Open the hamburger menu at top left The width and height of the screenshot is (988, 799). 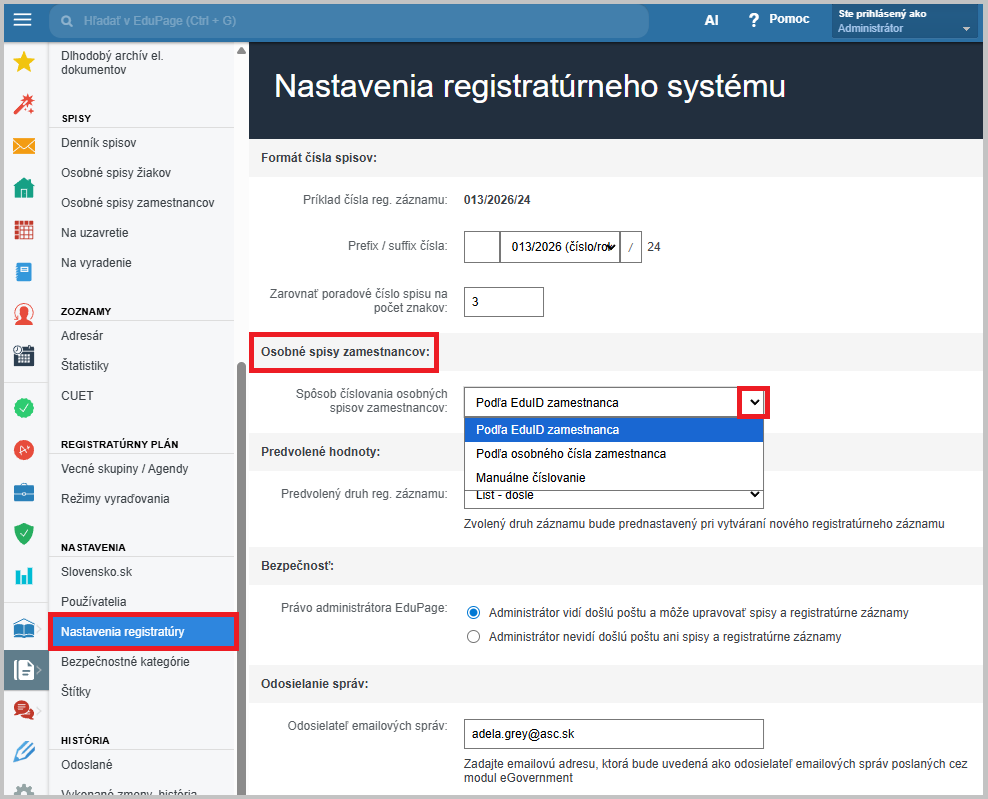pos(22,20)
